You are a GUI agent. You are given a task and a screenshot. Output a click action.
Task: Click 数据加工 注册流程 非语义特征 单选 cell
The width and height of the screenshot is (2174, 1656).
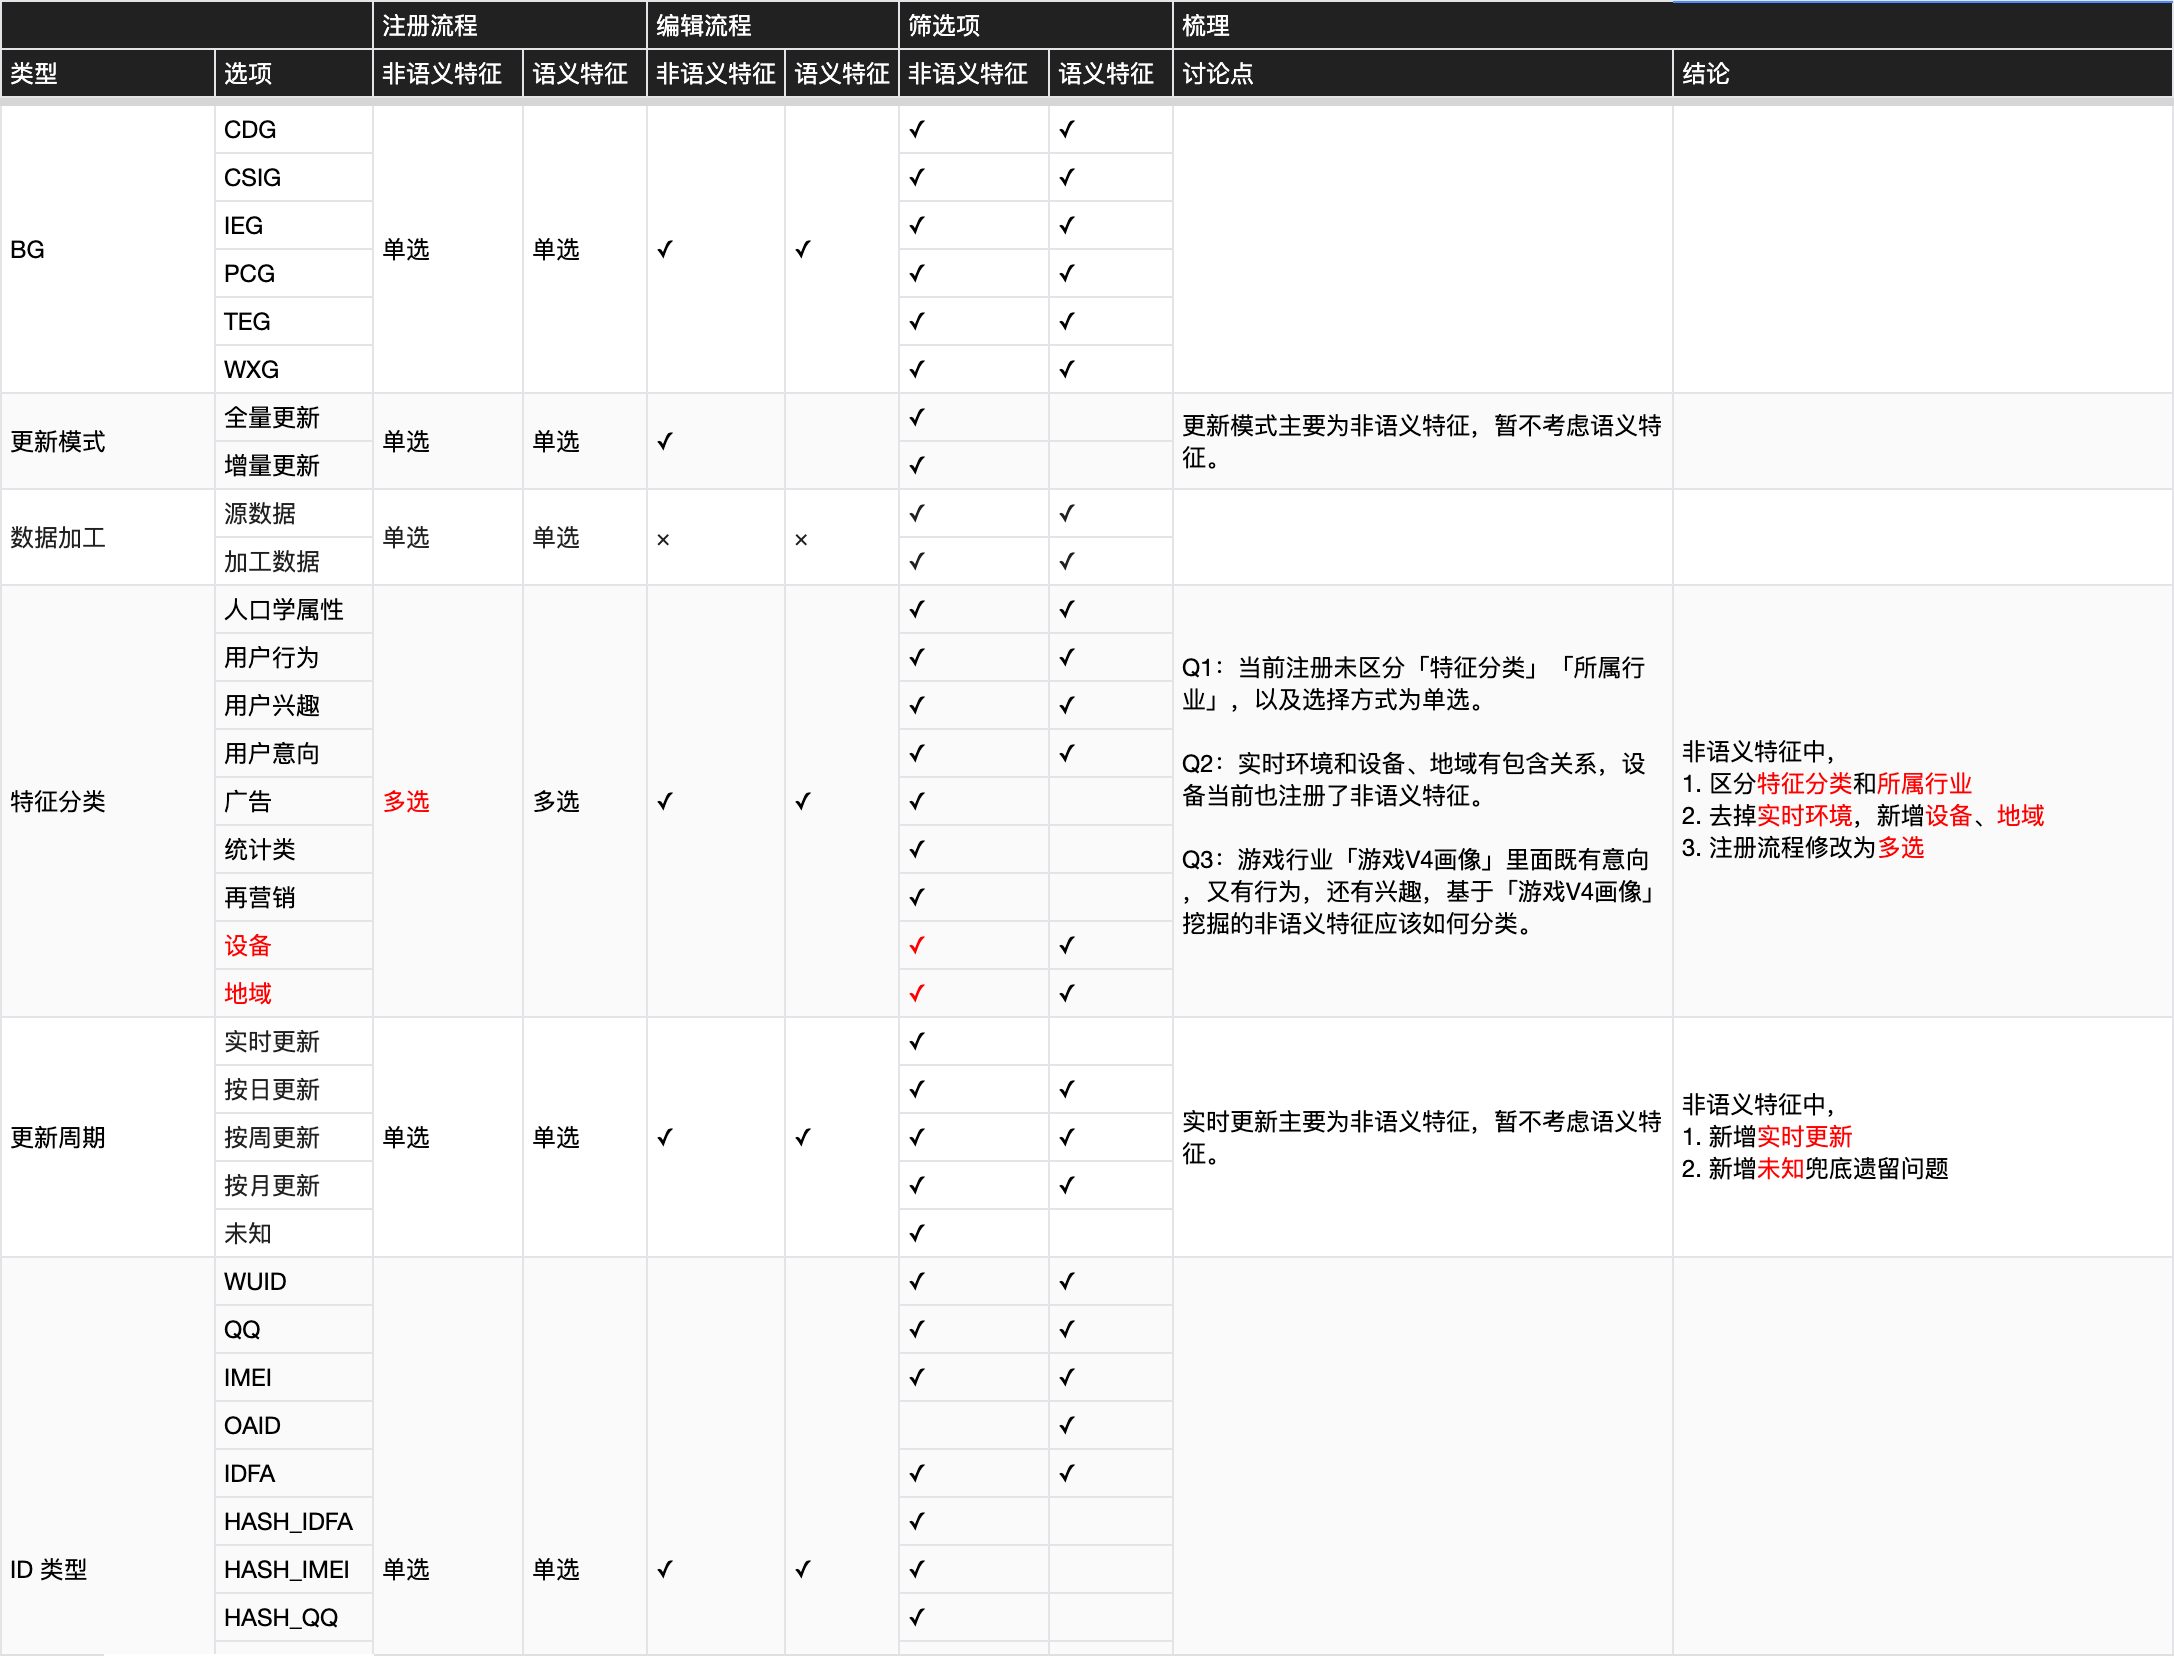point(448,537)
